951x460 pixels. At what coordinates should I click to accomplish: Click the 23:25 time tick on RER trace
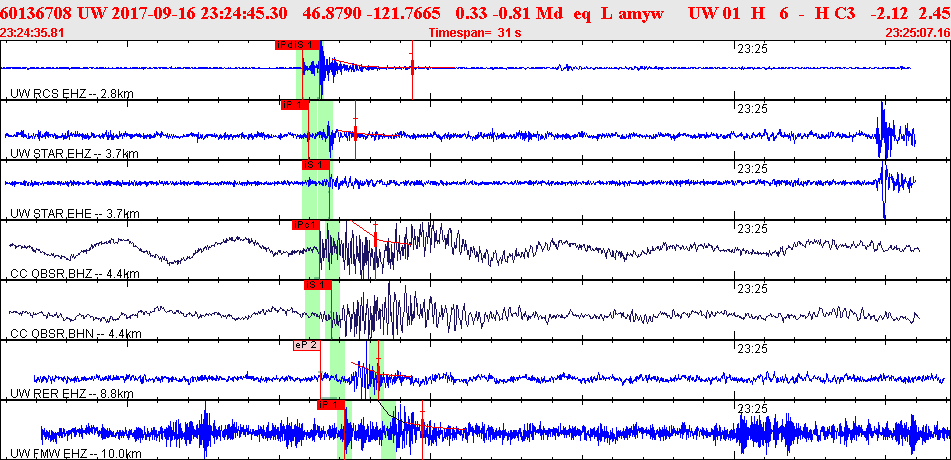click(752, 350)
